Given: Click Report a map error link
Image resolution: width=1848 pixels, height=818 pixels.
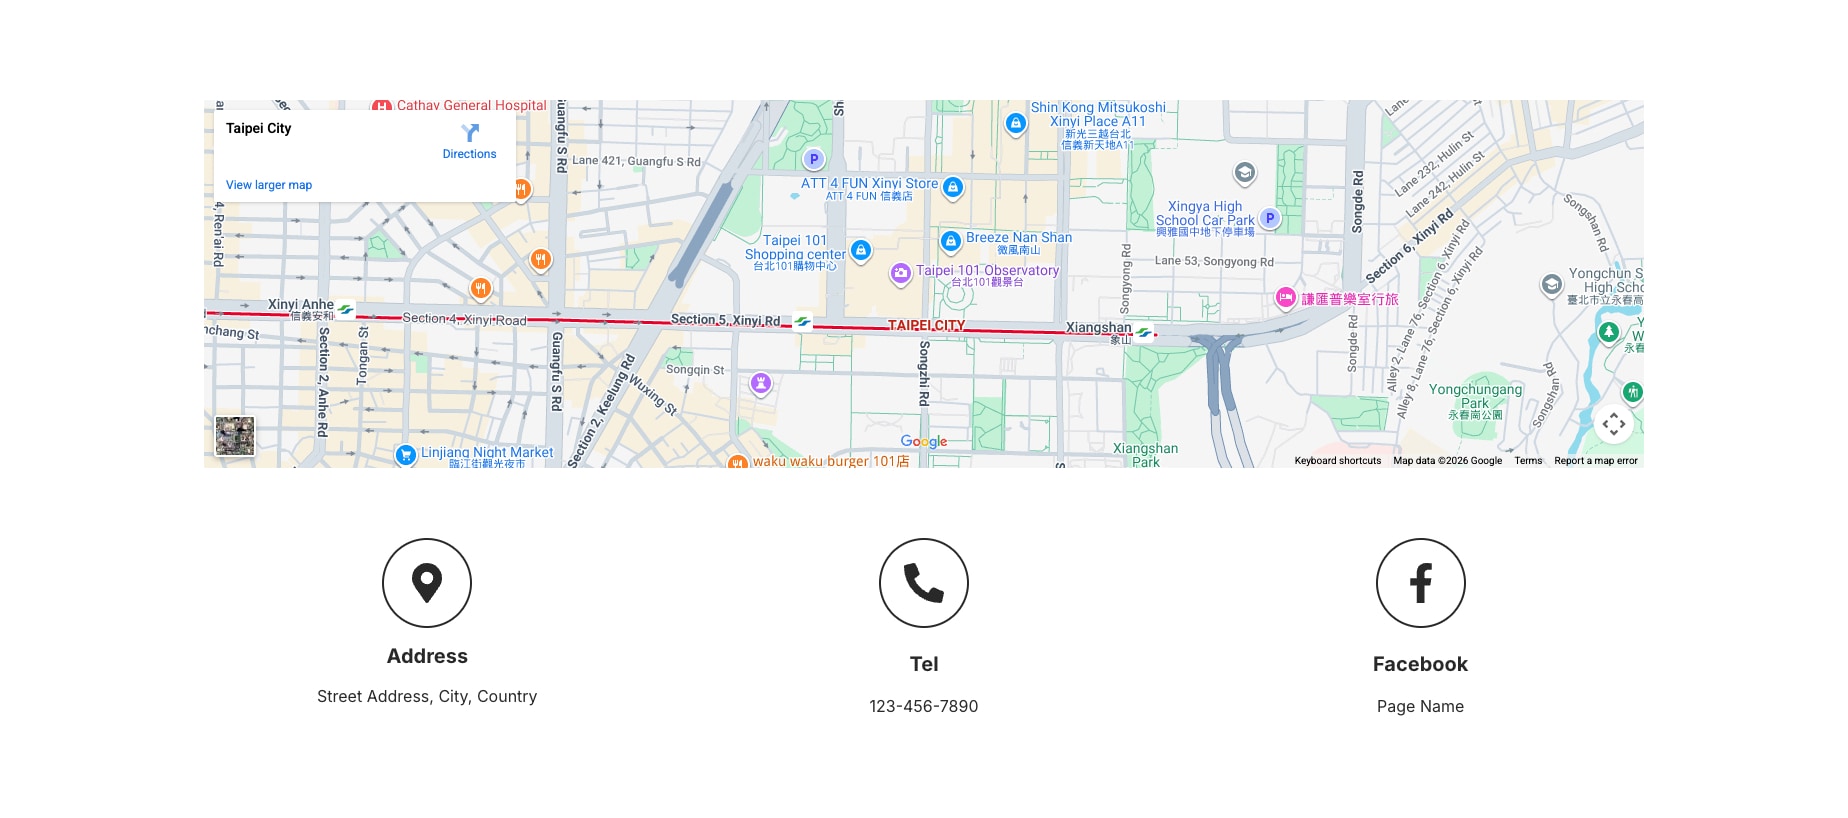Looking at the screenshot, I should coord(1595,461).
